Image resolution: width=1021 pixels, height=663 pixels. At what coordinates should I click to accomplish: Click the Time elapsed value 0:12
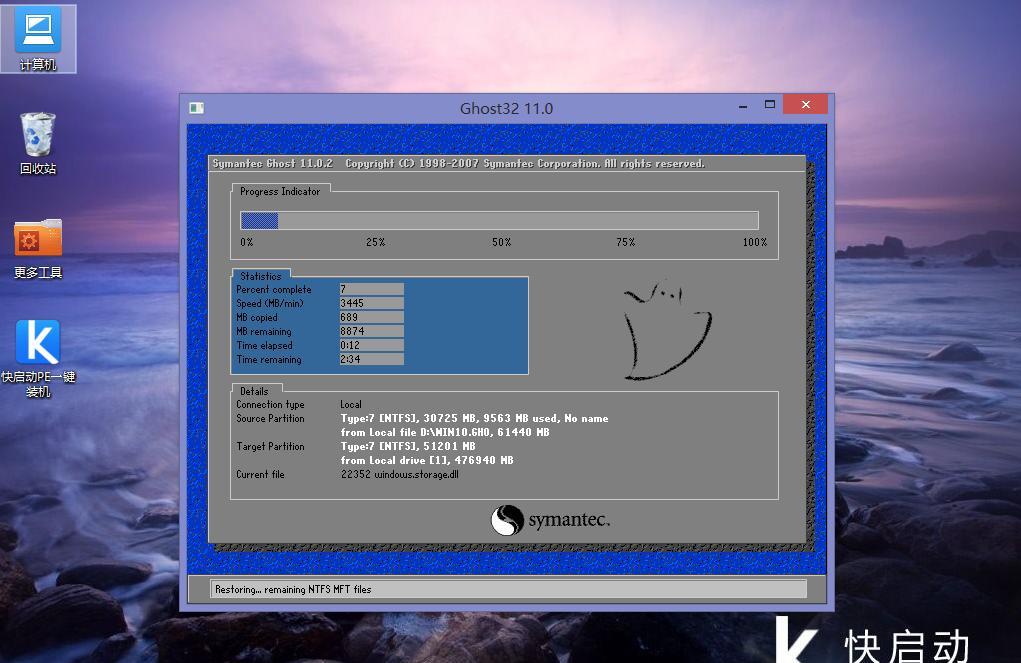[371, 345]
